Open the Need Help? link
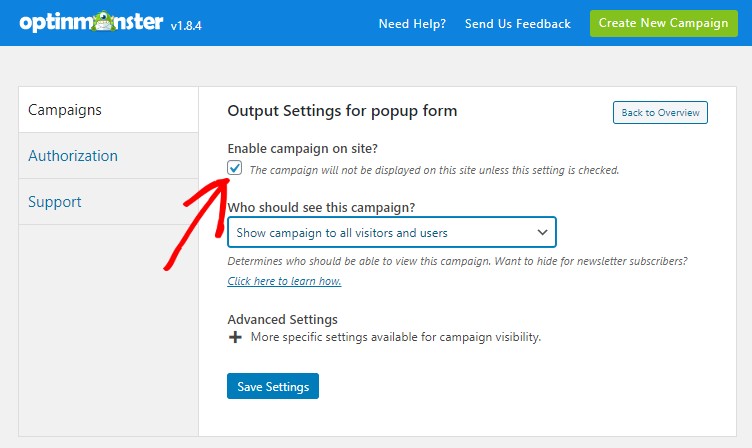This screenshot has width=752, height=448. pyautogui.click(x=412, y=24)
